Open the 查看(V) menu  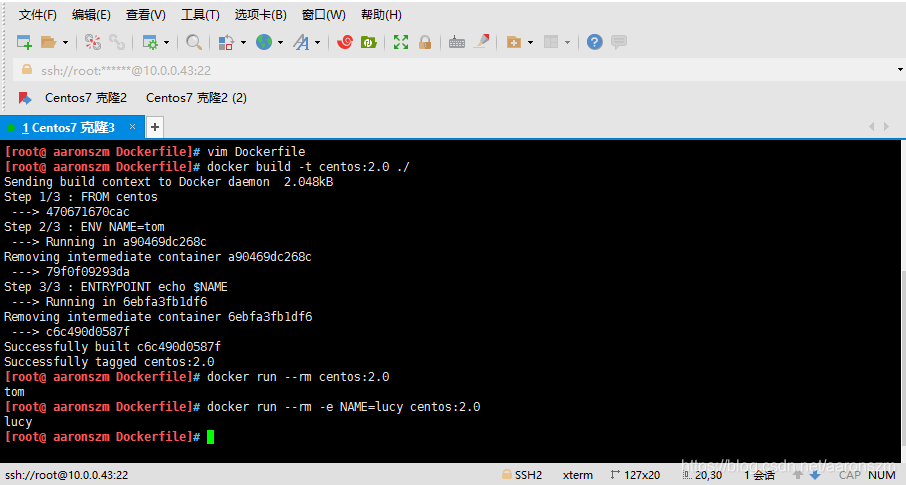click(x=146, y=15)
